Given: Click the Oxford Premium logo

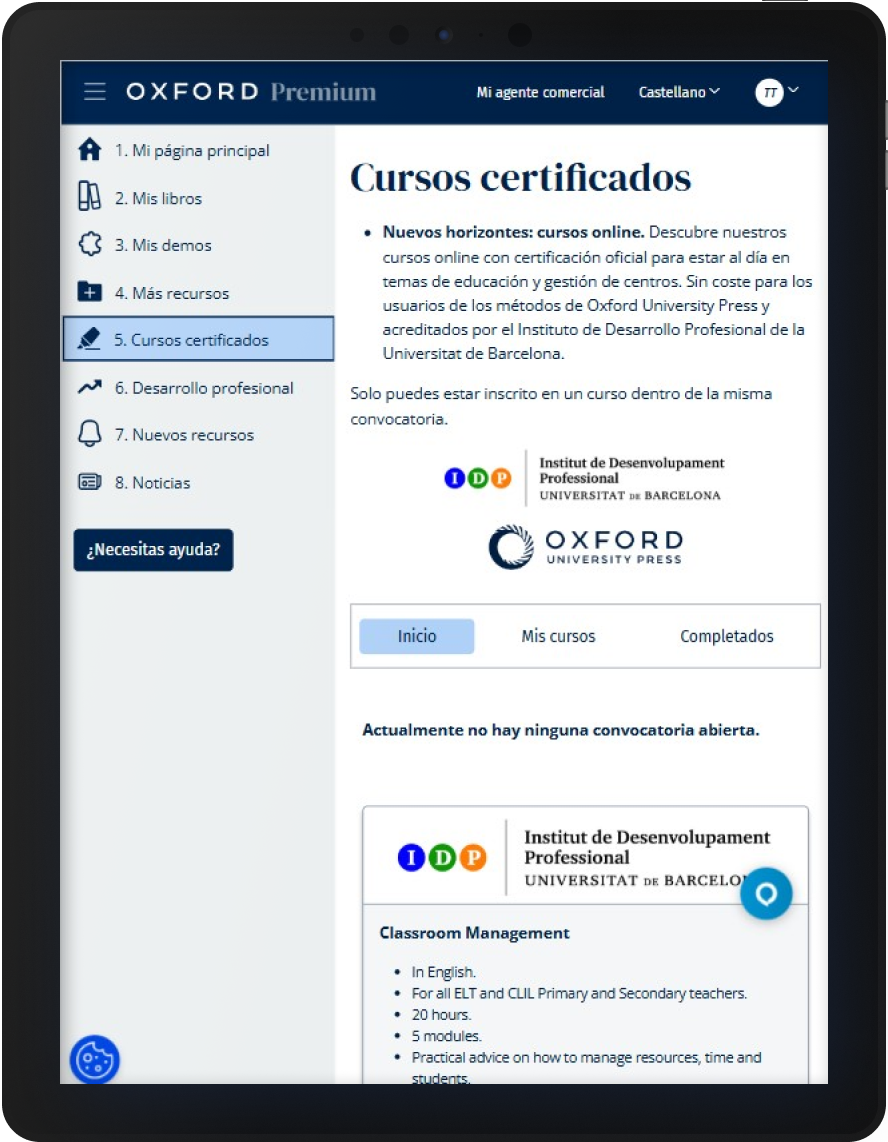Looking at the screenshot, I should (251, 92).
